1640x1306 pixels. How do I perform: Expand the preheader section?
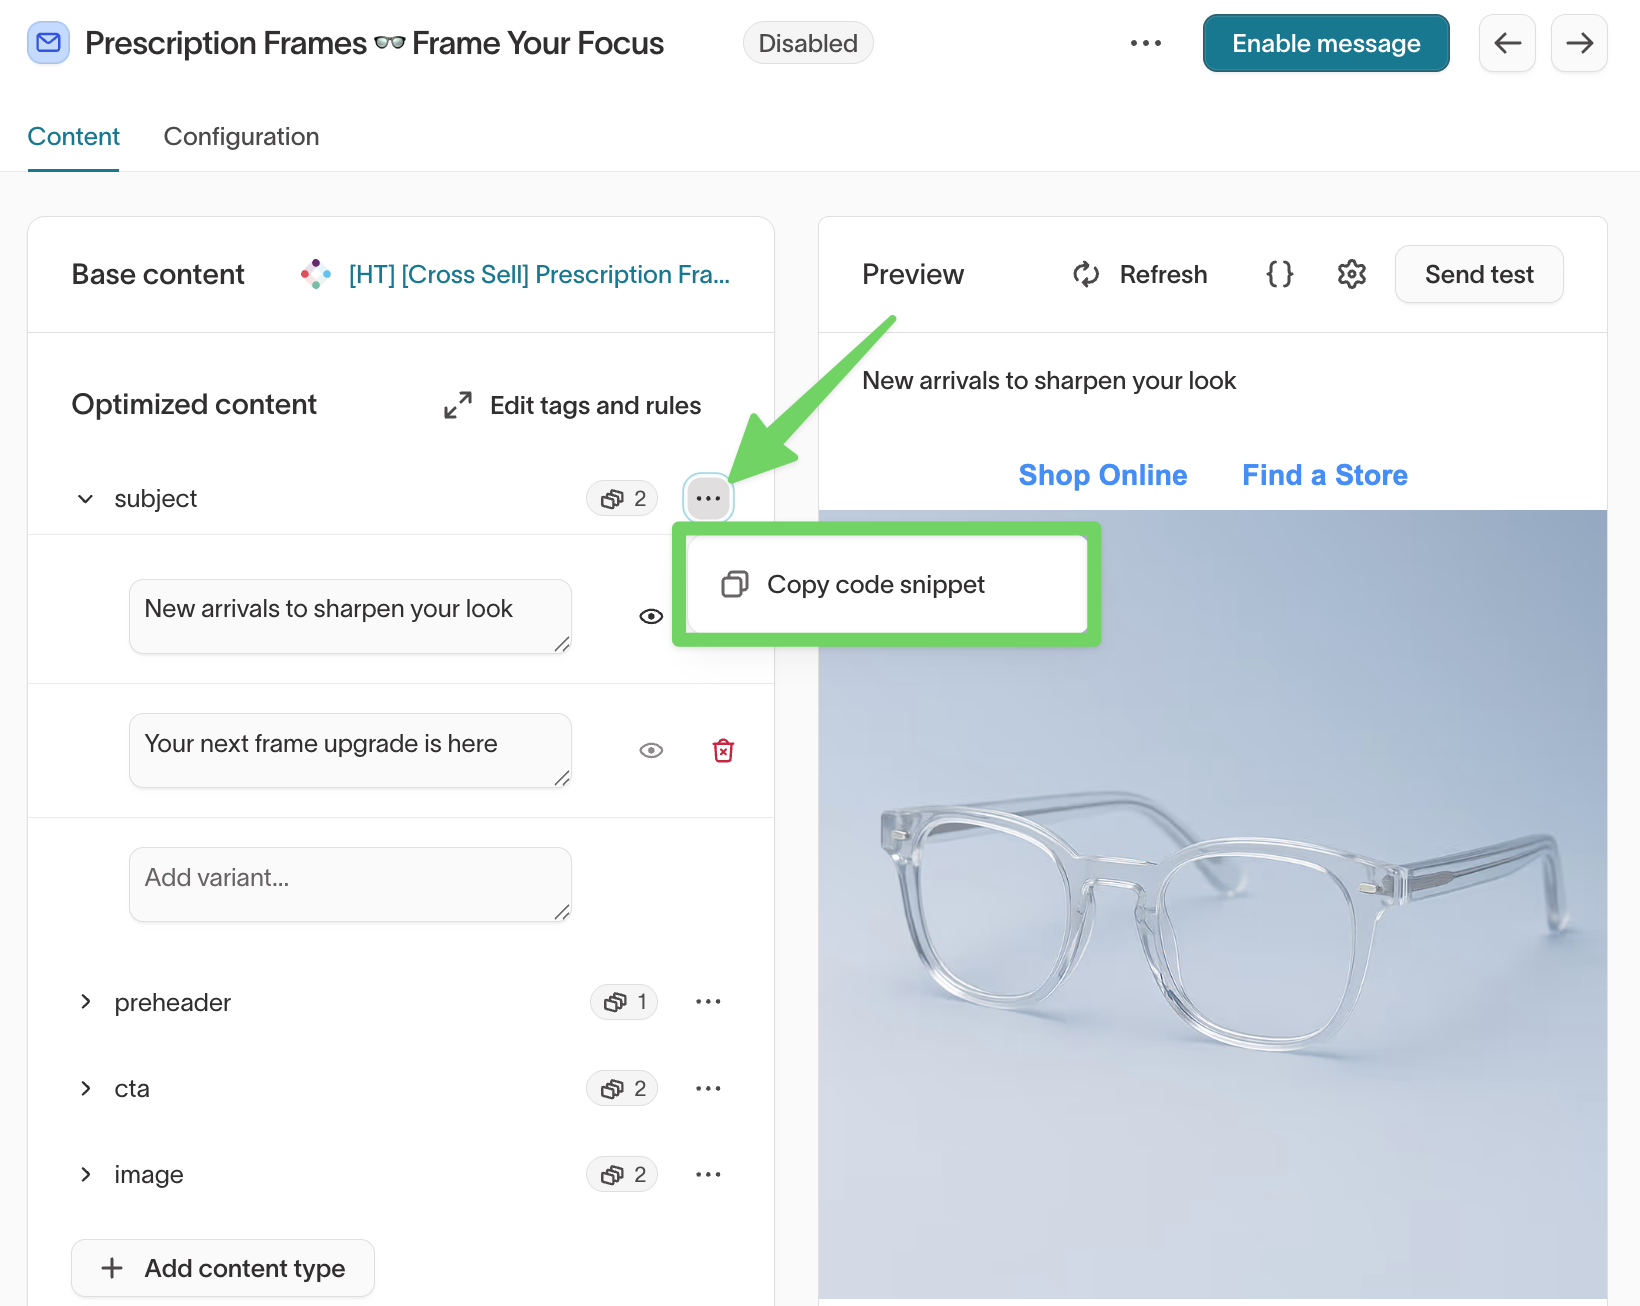85,1002
